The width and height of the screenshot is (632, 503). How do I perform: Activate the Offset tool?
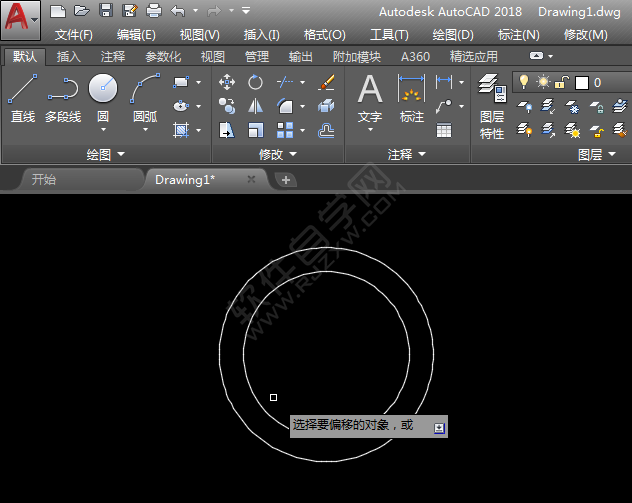326,131
